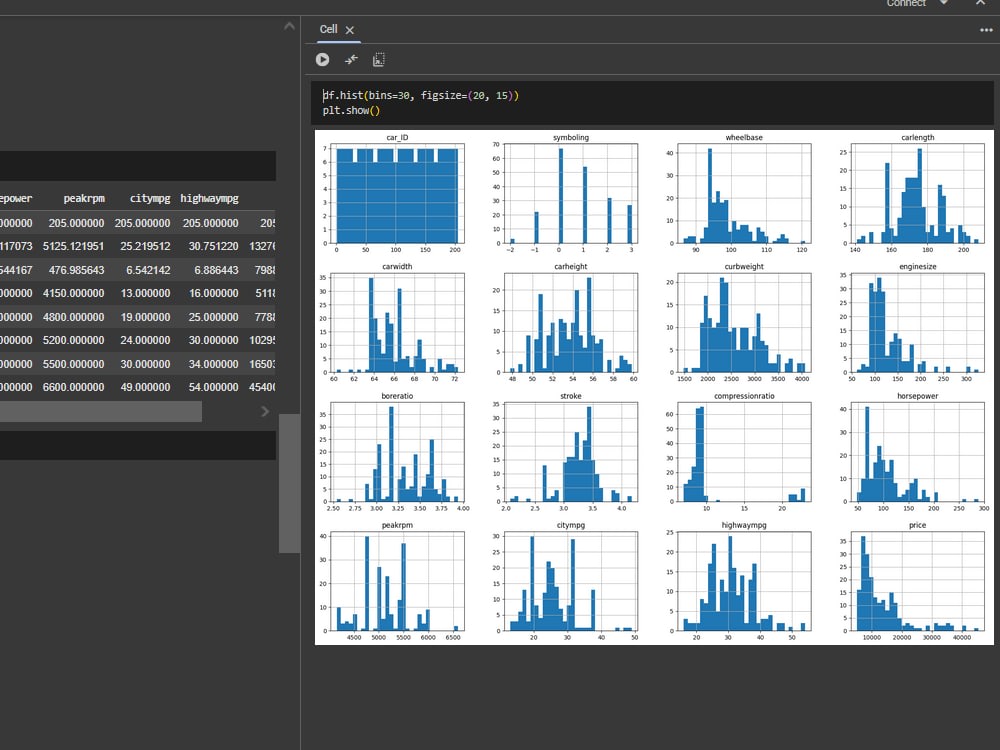The image size is (1000, 750).
Task: Click the citympg column header
Action: tap(150, 198)
